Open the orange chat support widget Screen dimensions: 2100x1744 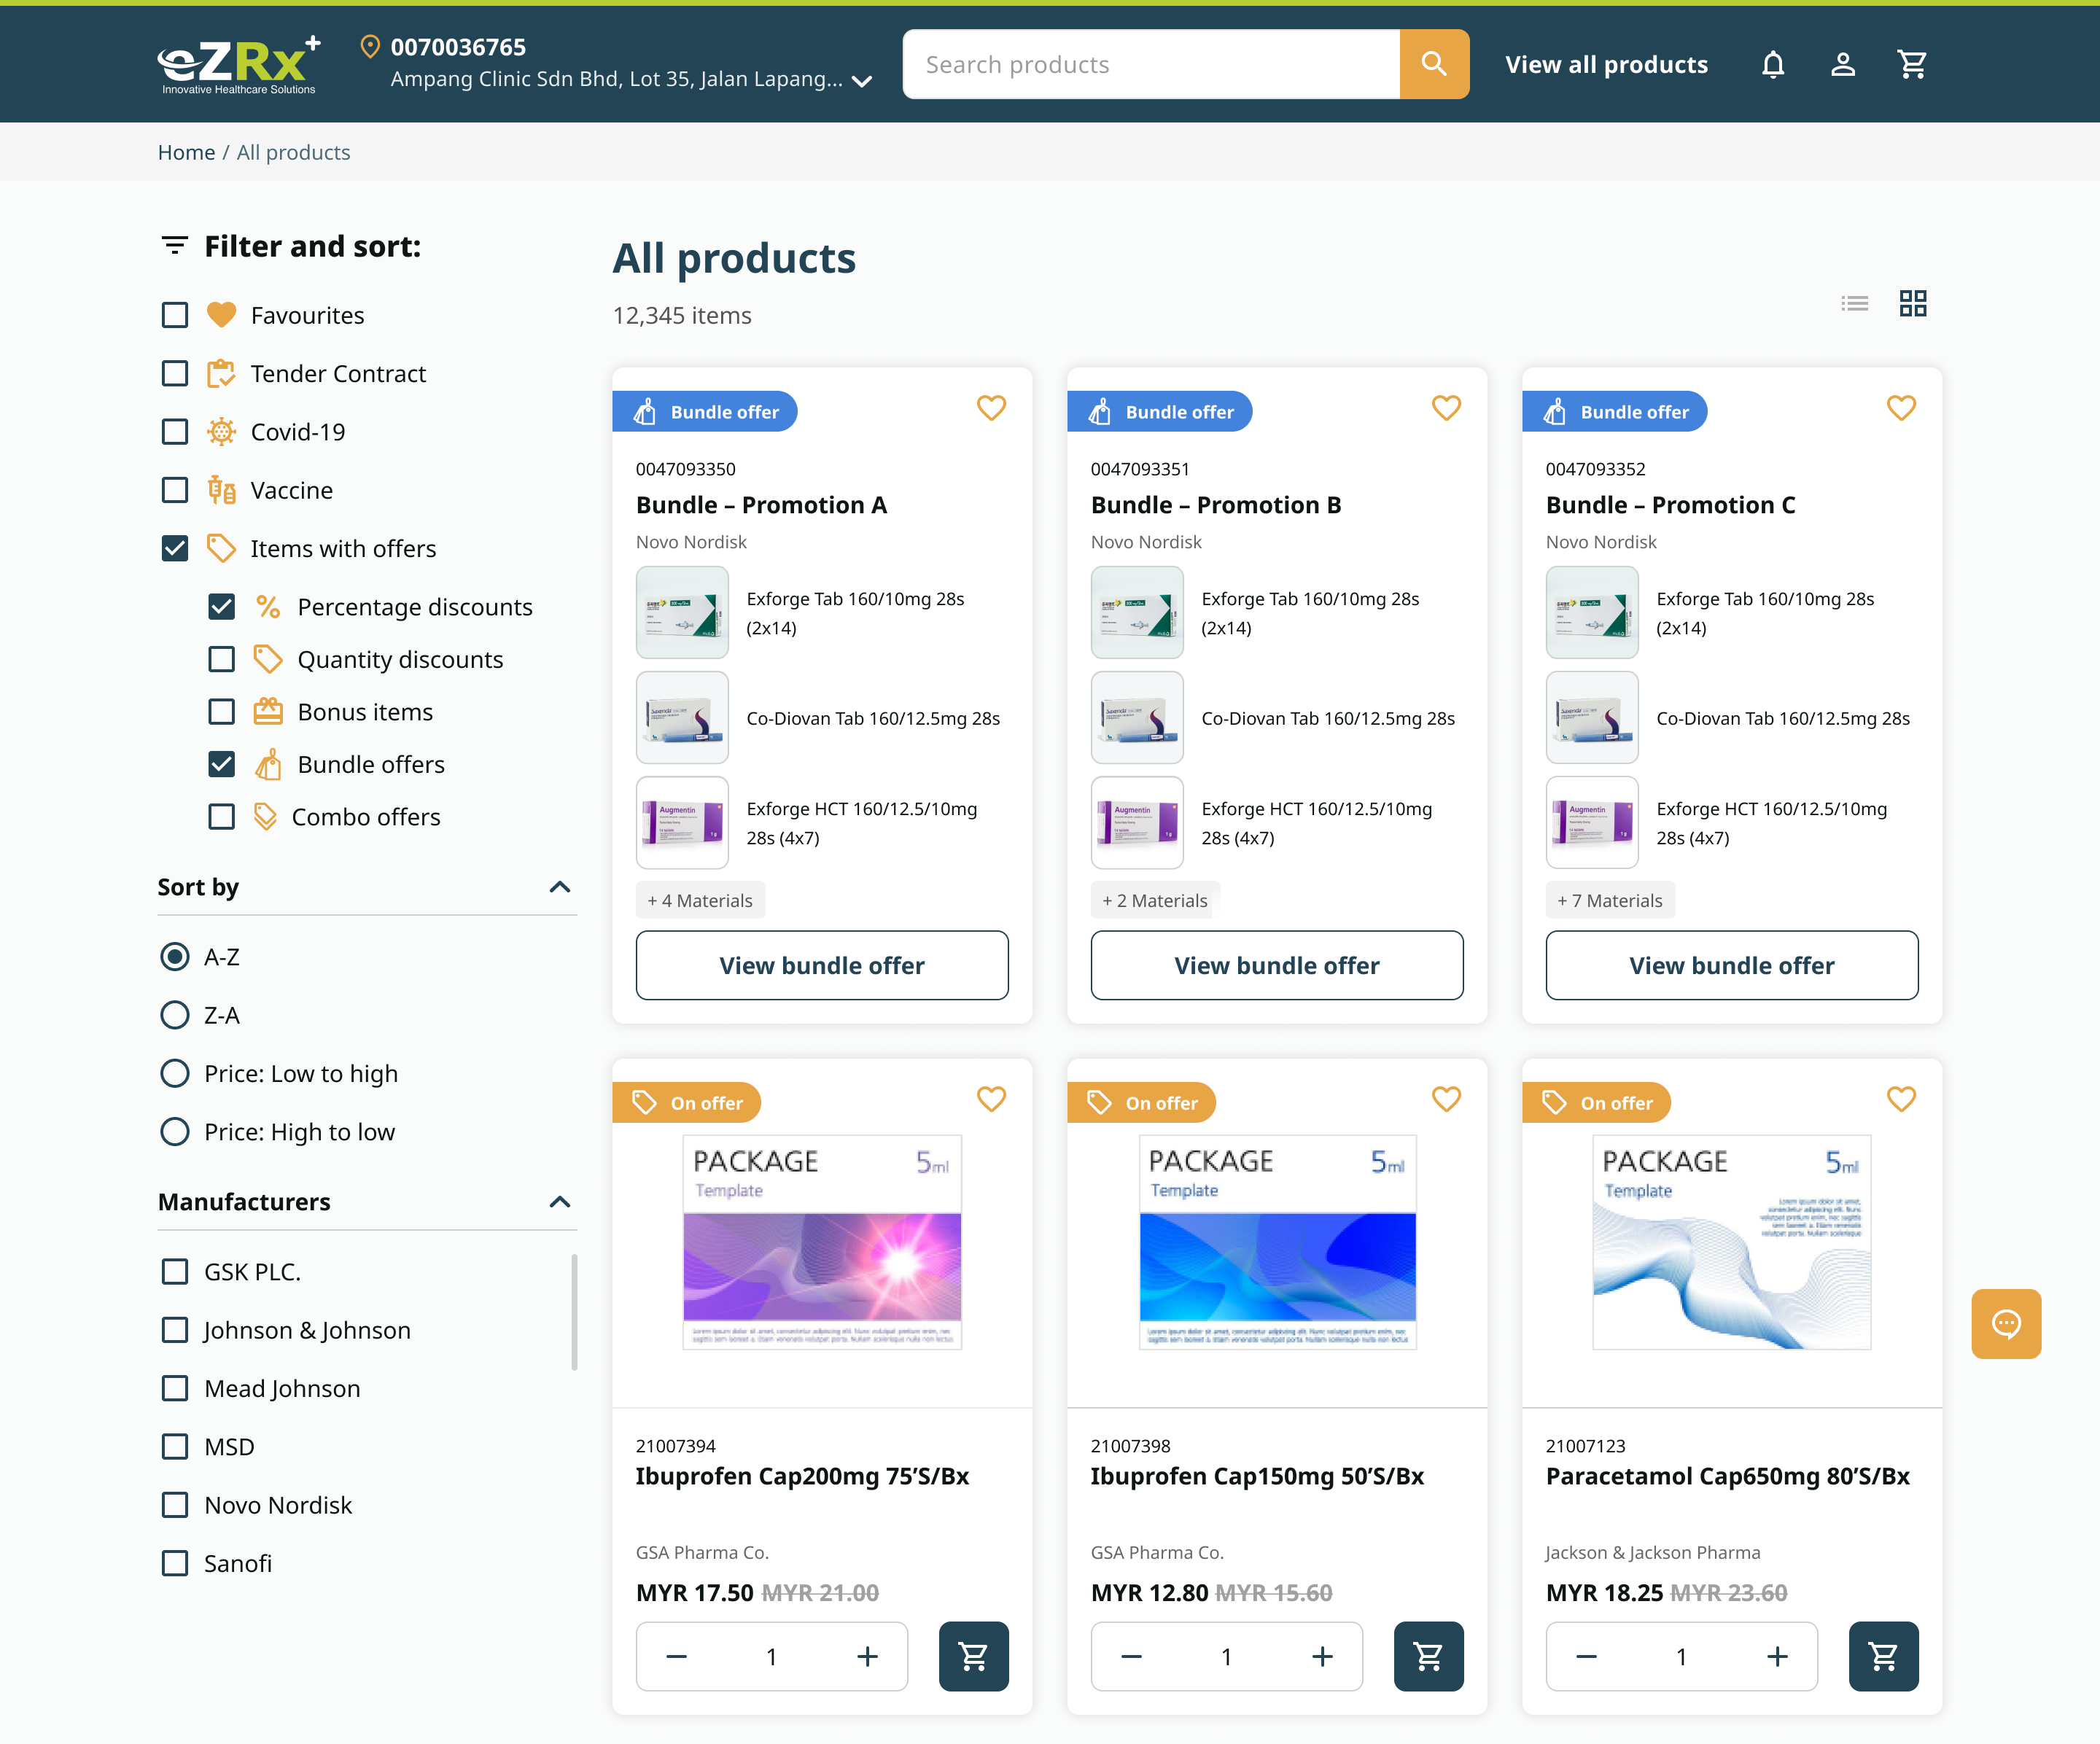(2005, 1323)
